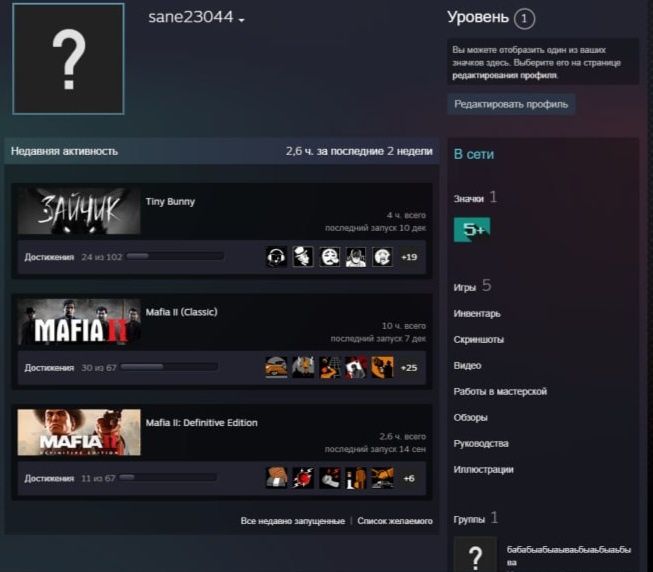Click Tiny Bunny achievements progress bar
Screen dimensions: 653x572
(x=175, y=256)
